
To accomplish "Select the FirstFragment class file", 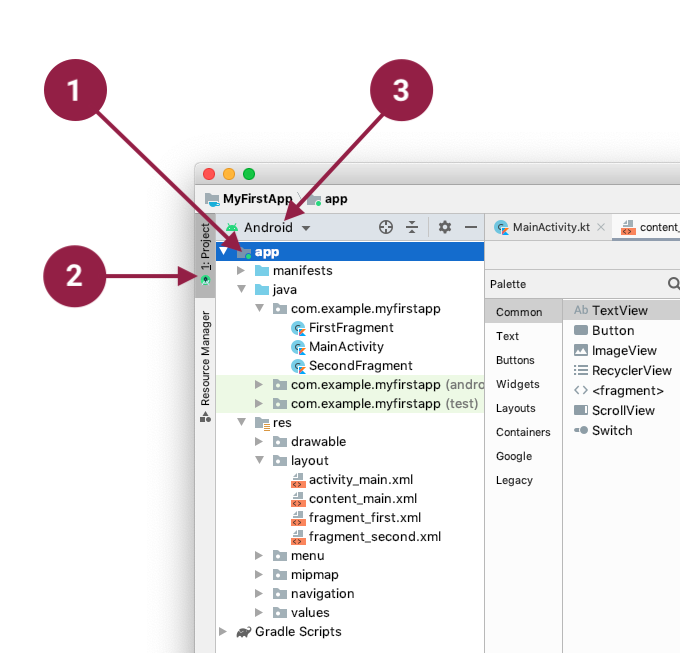I will click(x=350, y=328).
